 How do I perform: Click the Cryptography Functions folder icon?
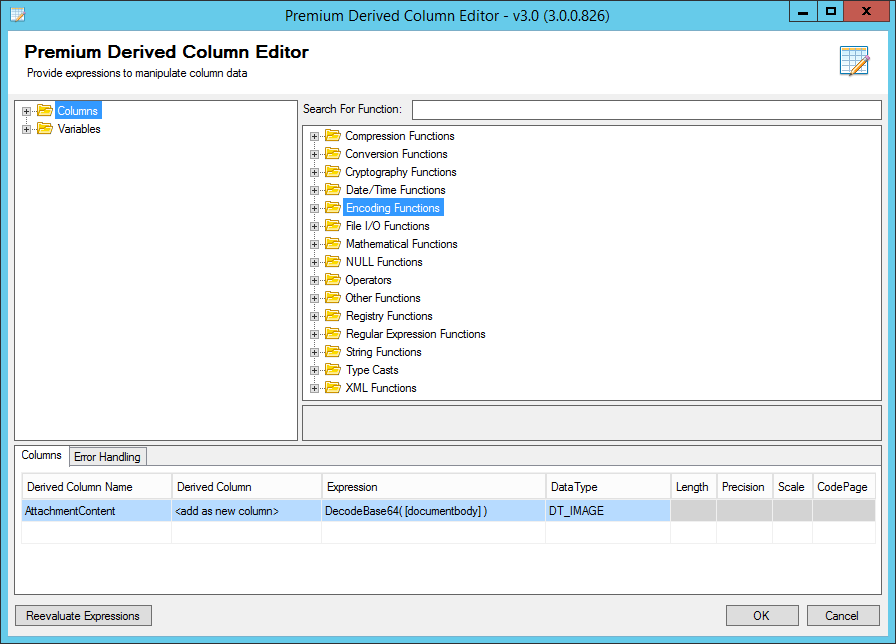pos(333,171)
